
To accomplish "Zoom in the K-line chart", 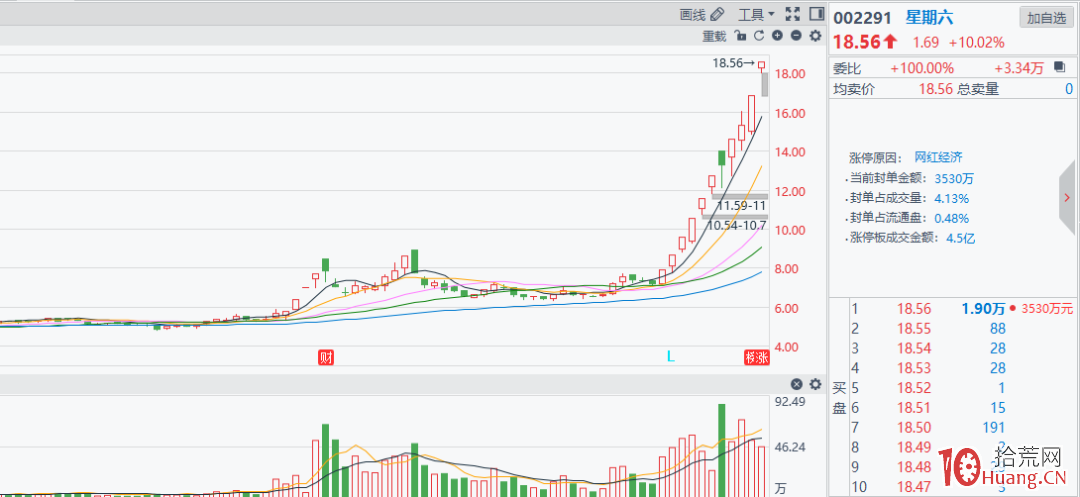I will click(777, 36).
